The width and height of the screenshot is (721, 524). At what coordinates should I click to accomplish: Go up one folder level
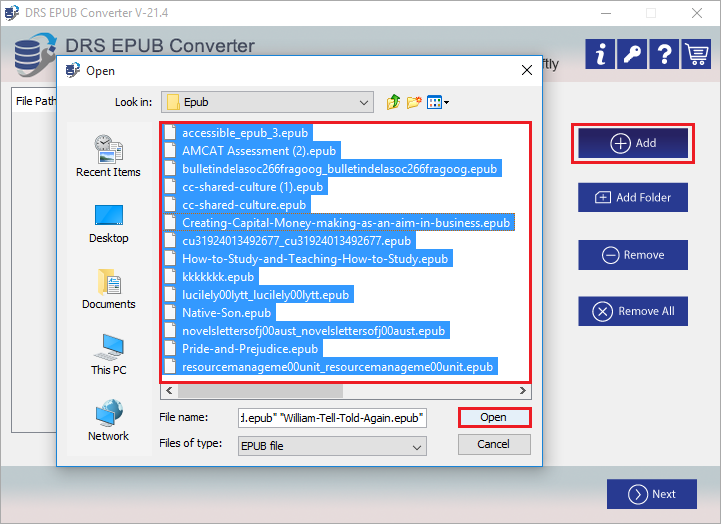(393, 102)
